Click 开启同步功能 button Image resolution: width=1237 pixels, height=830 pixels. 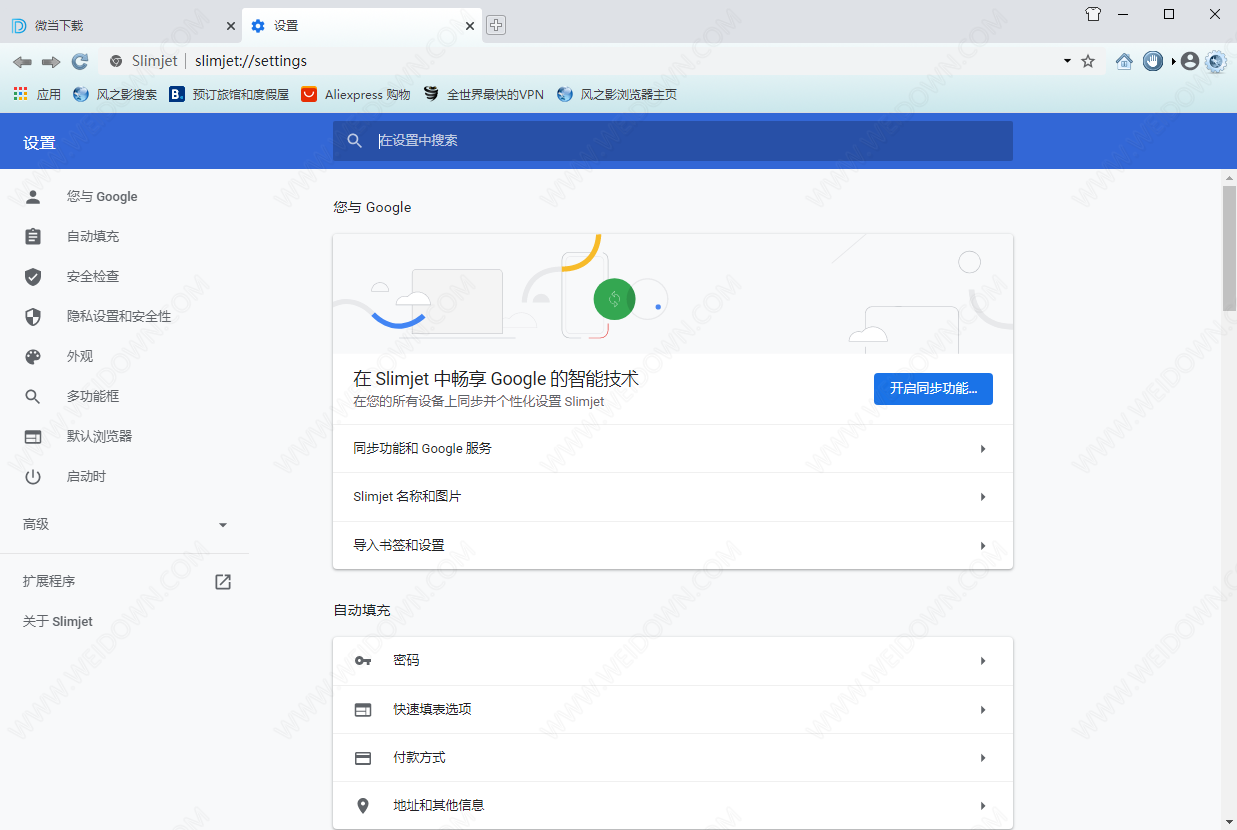tap(933, 388)
